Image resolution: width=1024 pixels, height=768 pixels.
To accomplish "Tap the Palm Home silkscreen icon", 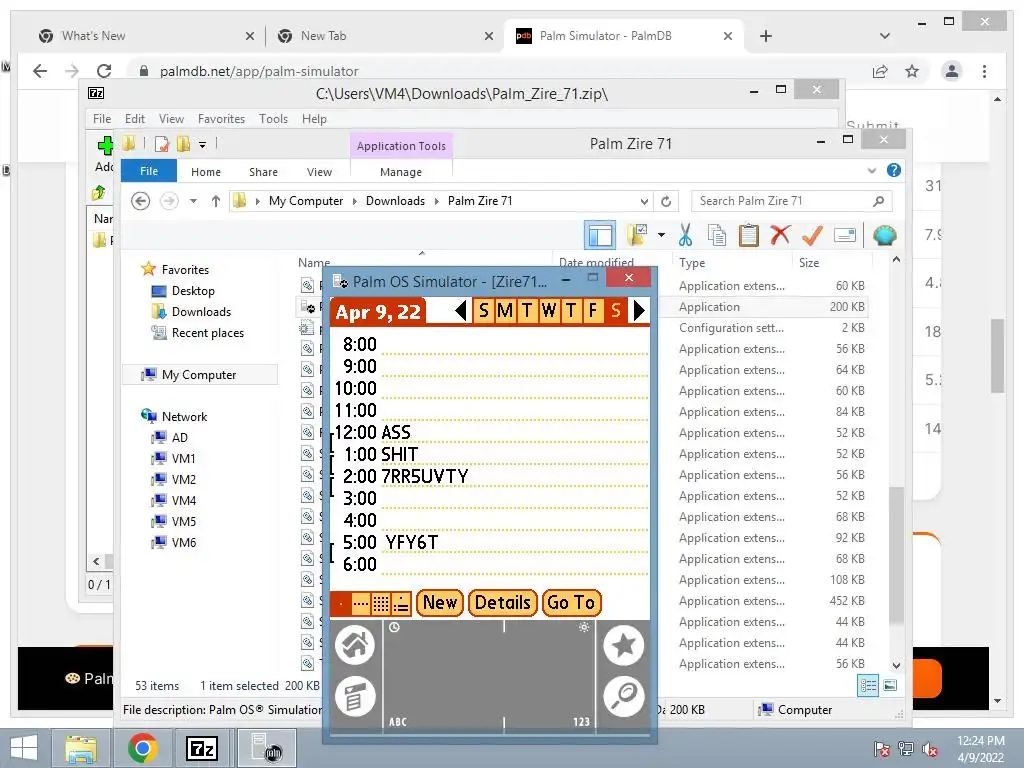I will [355, 645].
